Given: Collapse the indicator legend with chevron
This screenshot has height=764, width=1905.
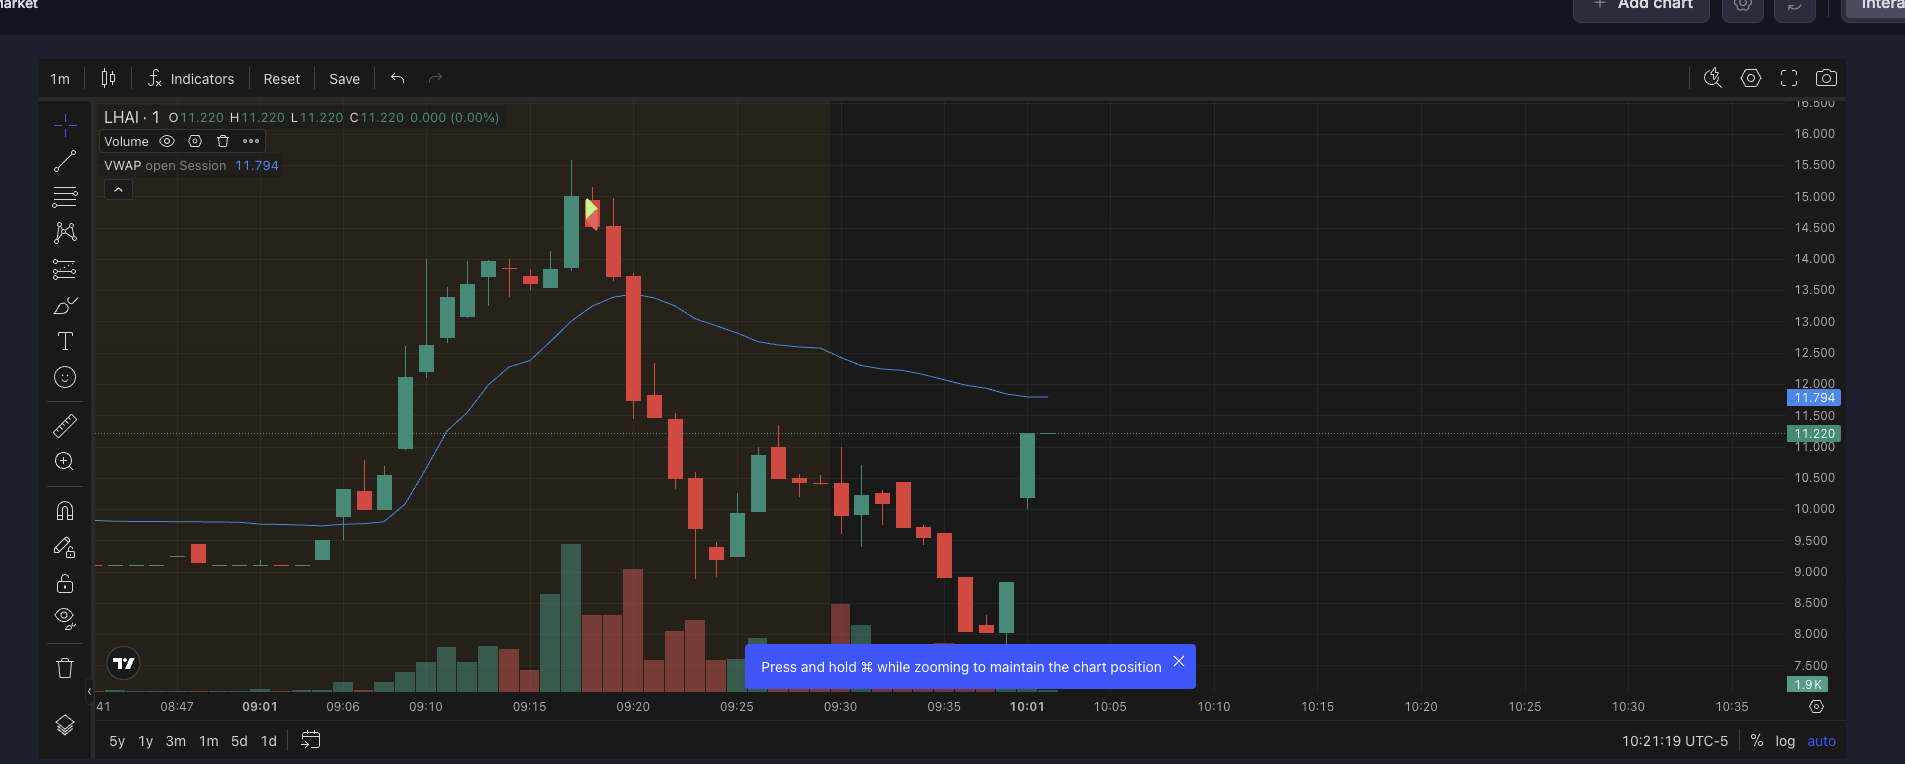Looking at the screenshot, I should (118, 190).
